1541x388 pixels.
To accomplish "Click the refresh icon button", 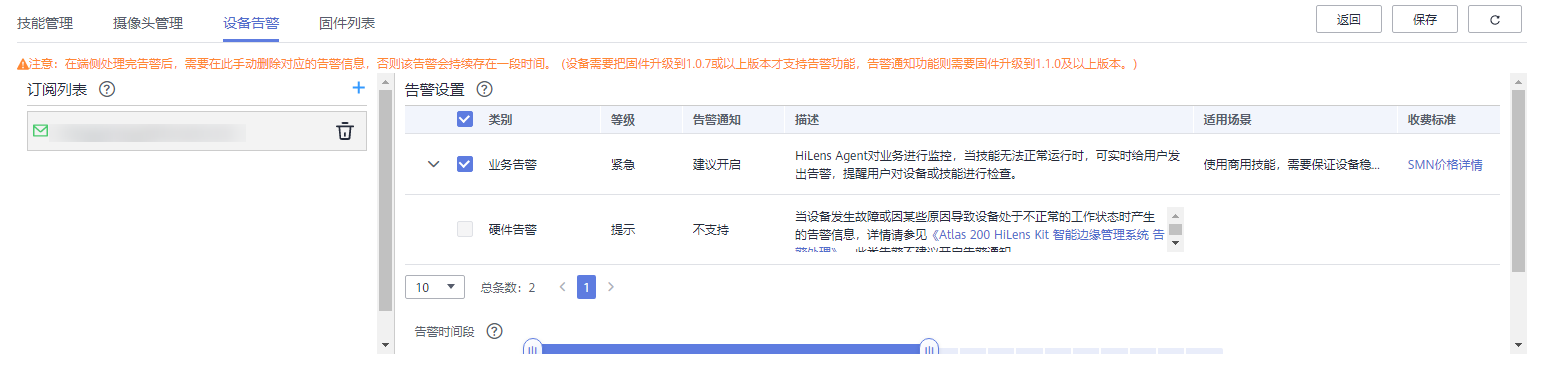I will click(1494, 19).
